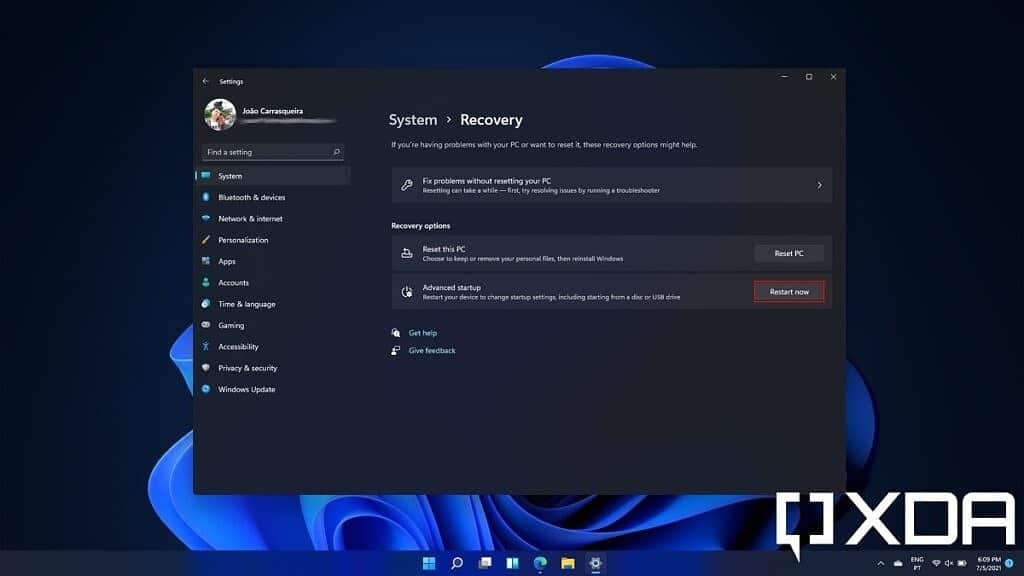Click the Get help headset icon
Screen dimensions: 1024x576
pyautogui.click(x=396, y=333)
